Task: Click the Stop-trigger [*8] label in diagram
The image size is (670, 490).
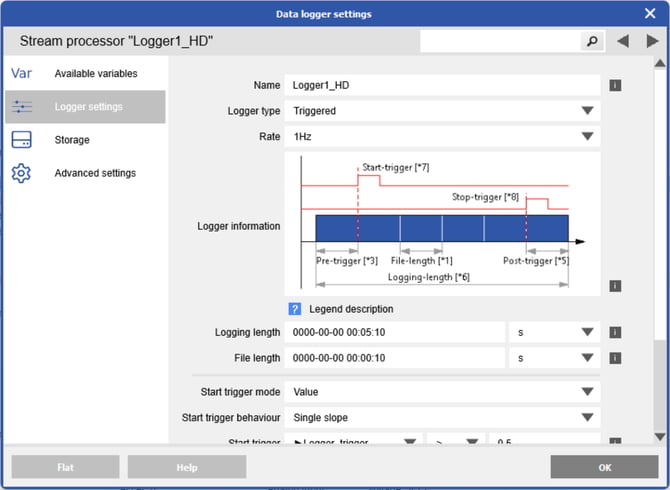Action: click(x=485, y=197)
